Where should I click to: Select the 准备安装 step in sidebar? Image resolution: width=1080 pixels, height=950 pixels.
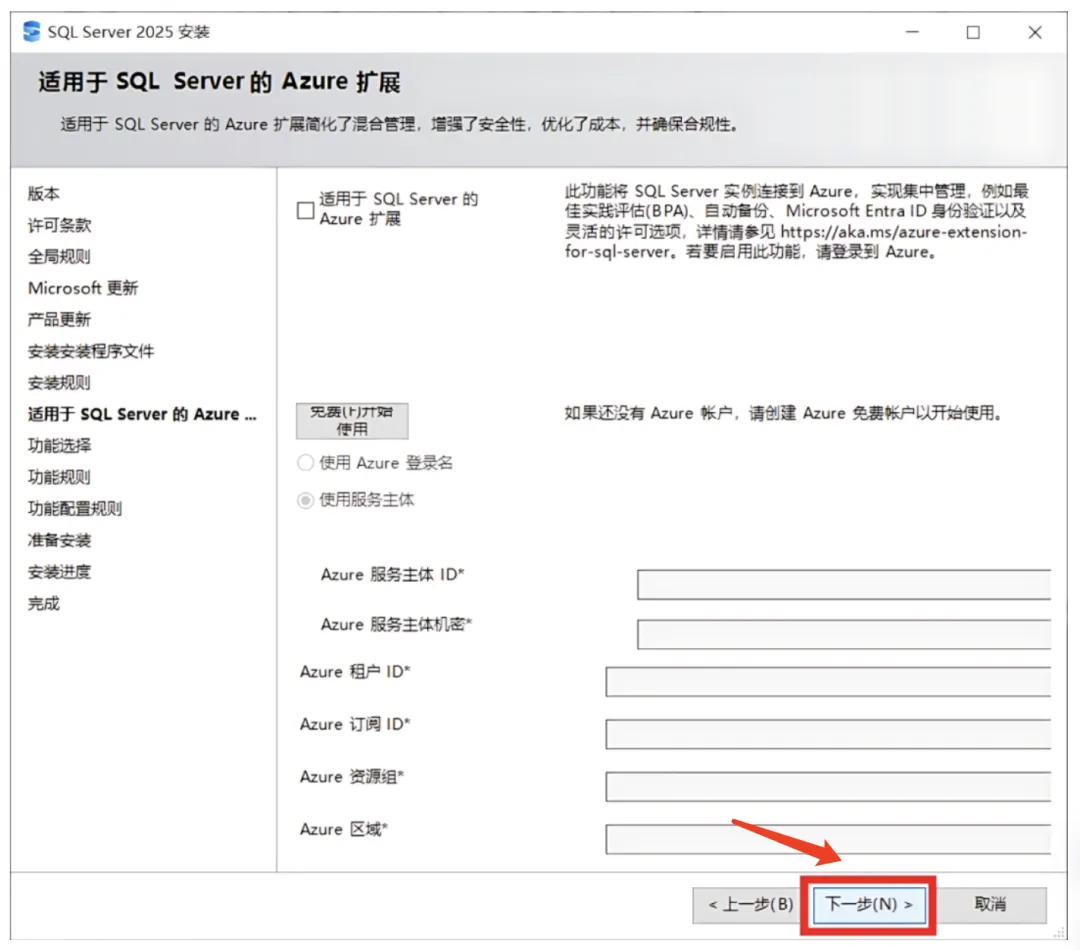click(x=59, y=541)
